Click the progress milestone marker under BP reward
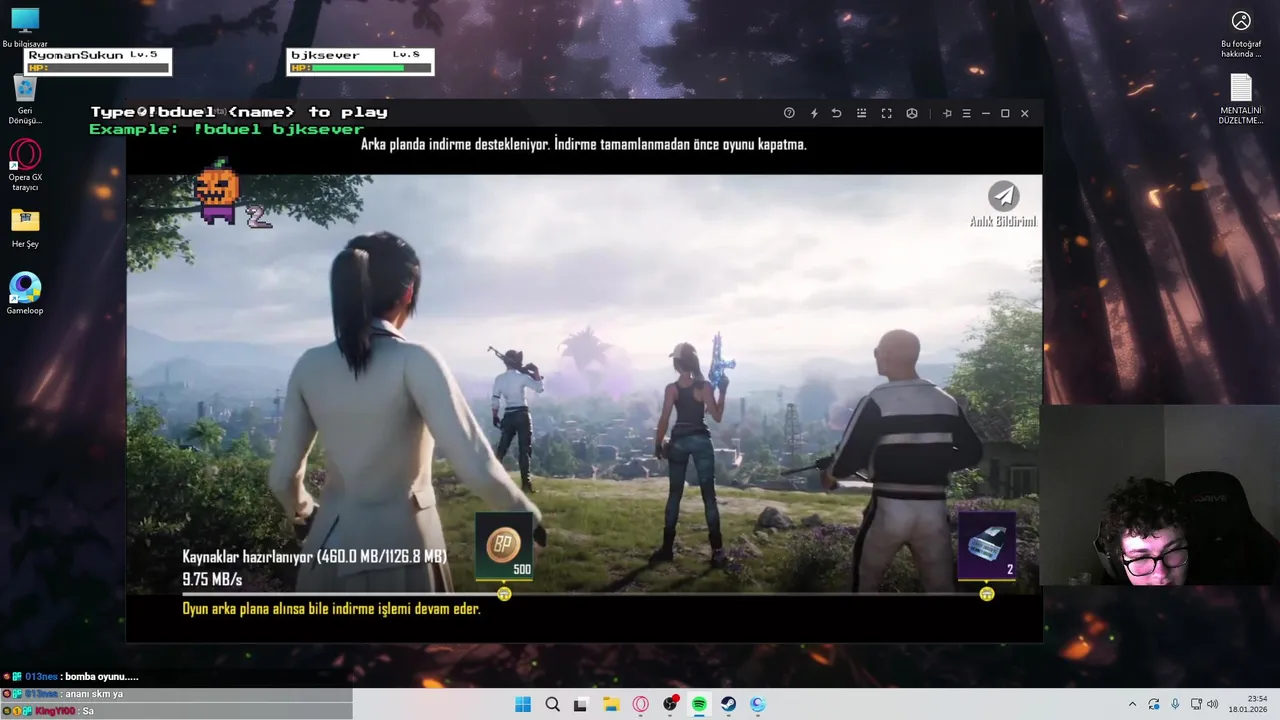The height and width of the screenshot is (720, 1280). (x=504, y=594)
